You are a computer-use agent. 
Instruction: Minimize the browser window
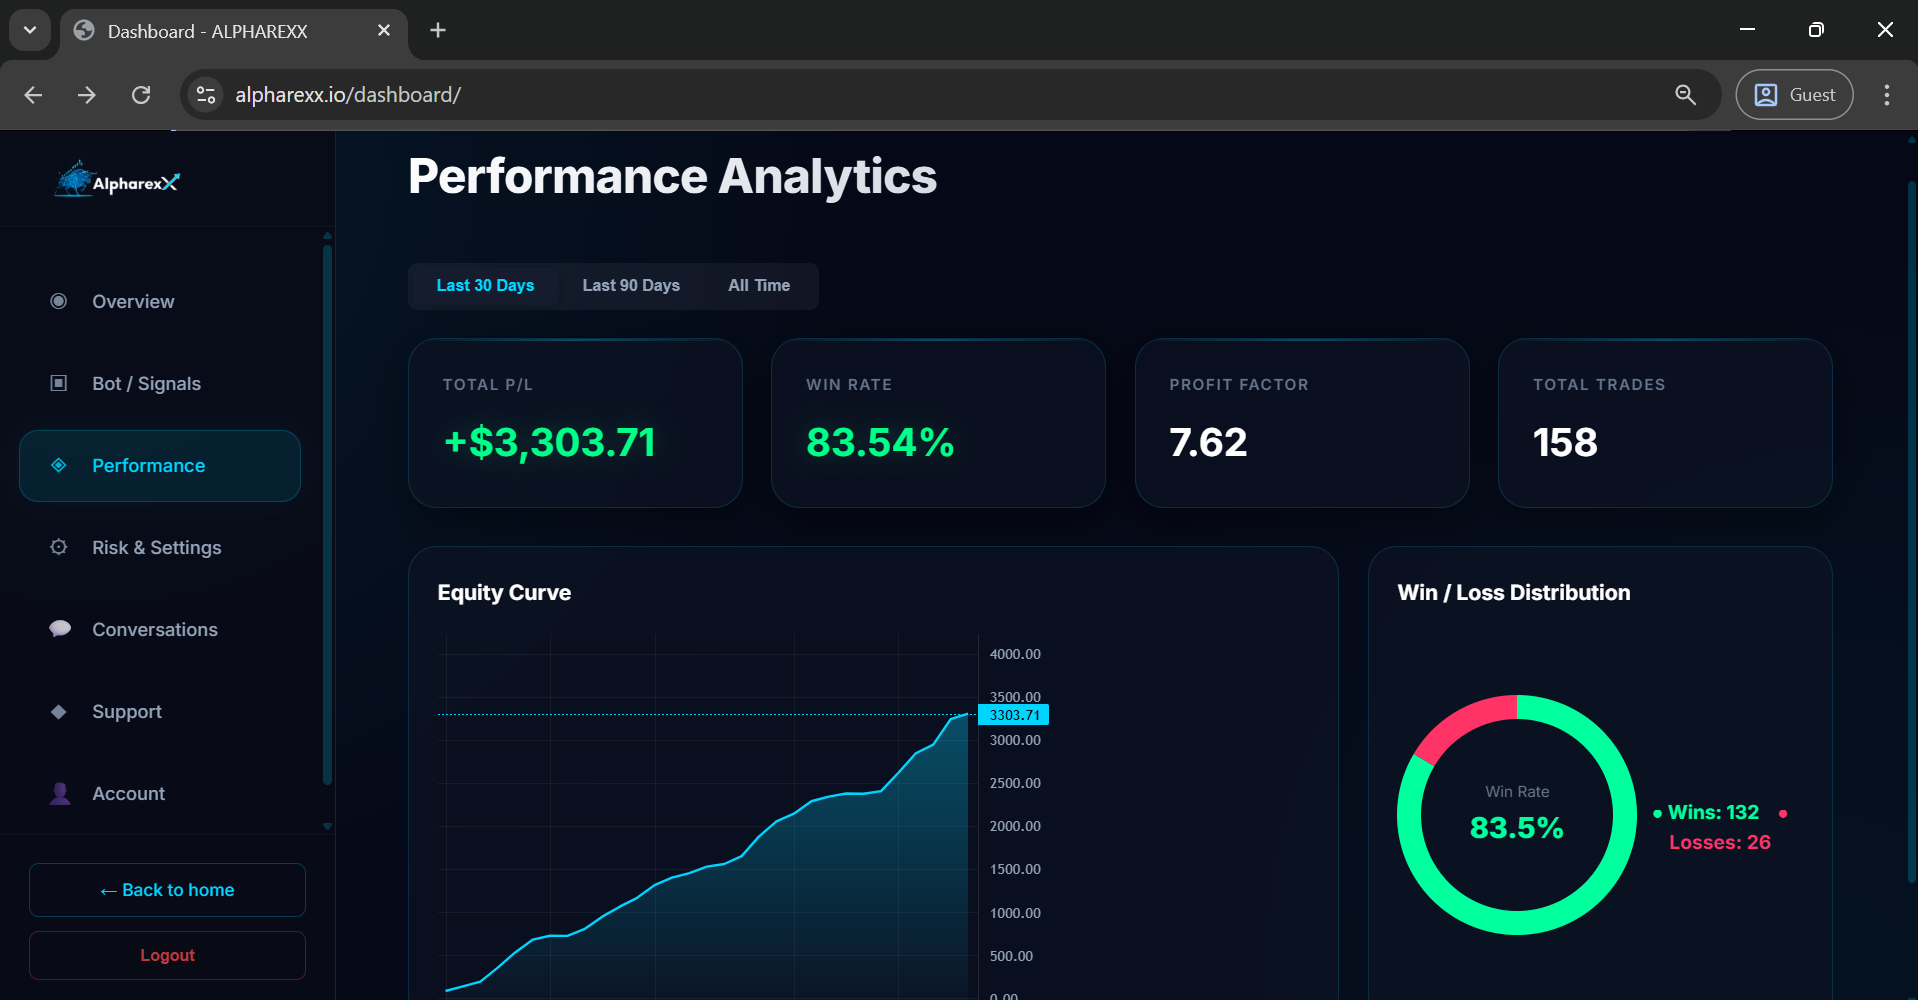1747,30
